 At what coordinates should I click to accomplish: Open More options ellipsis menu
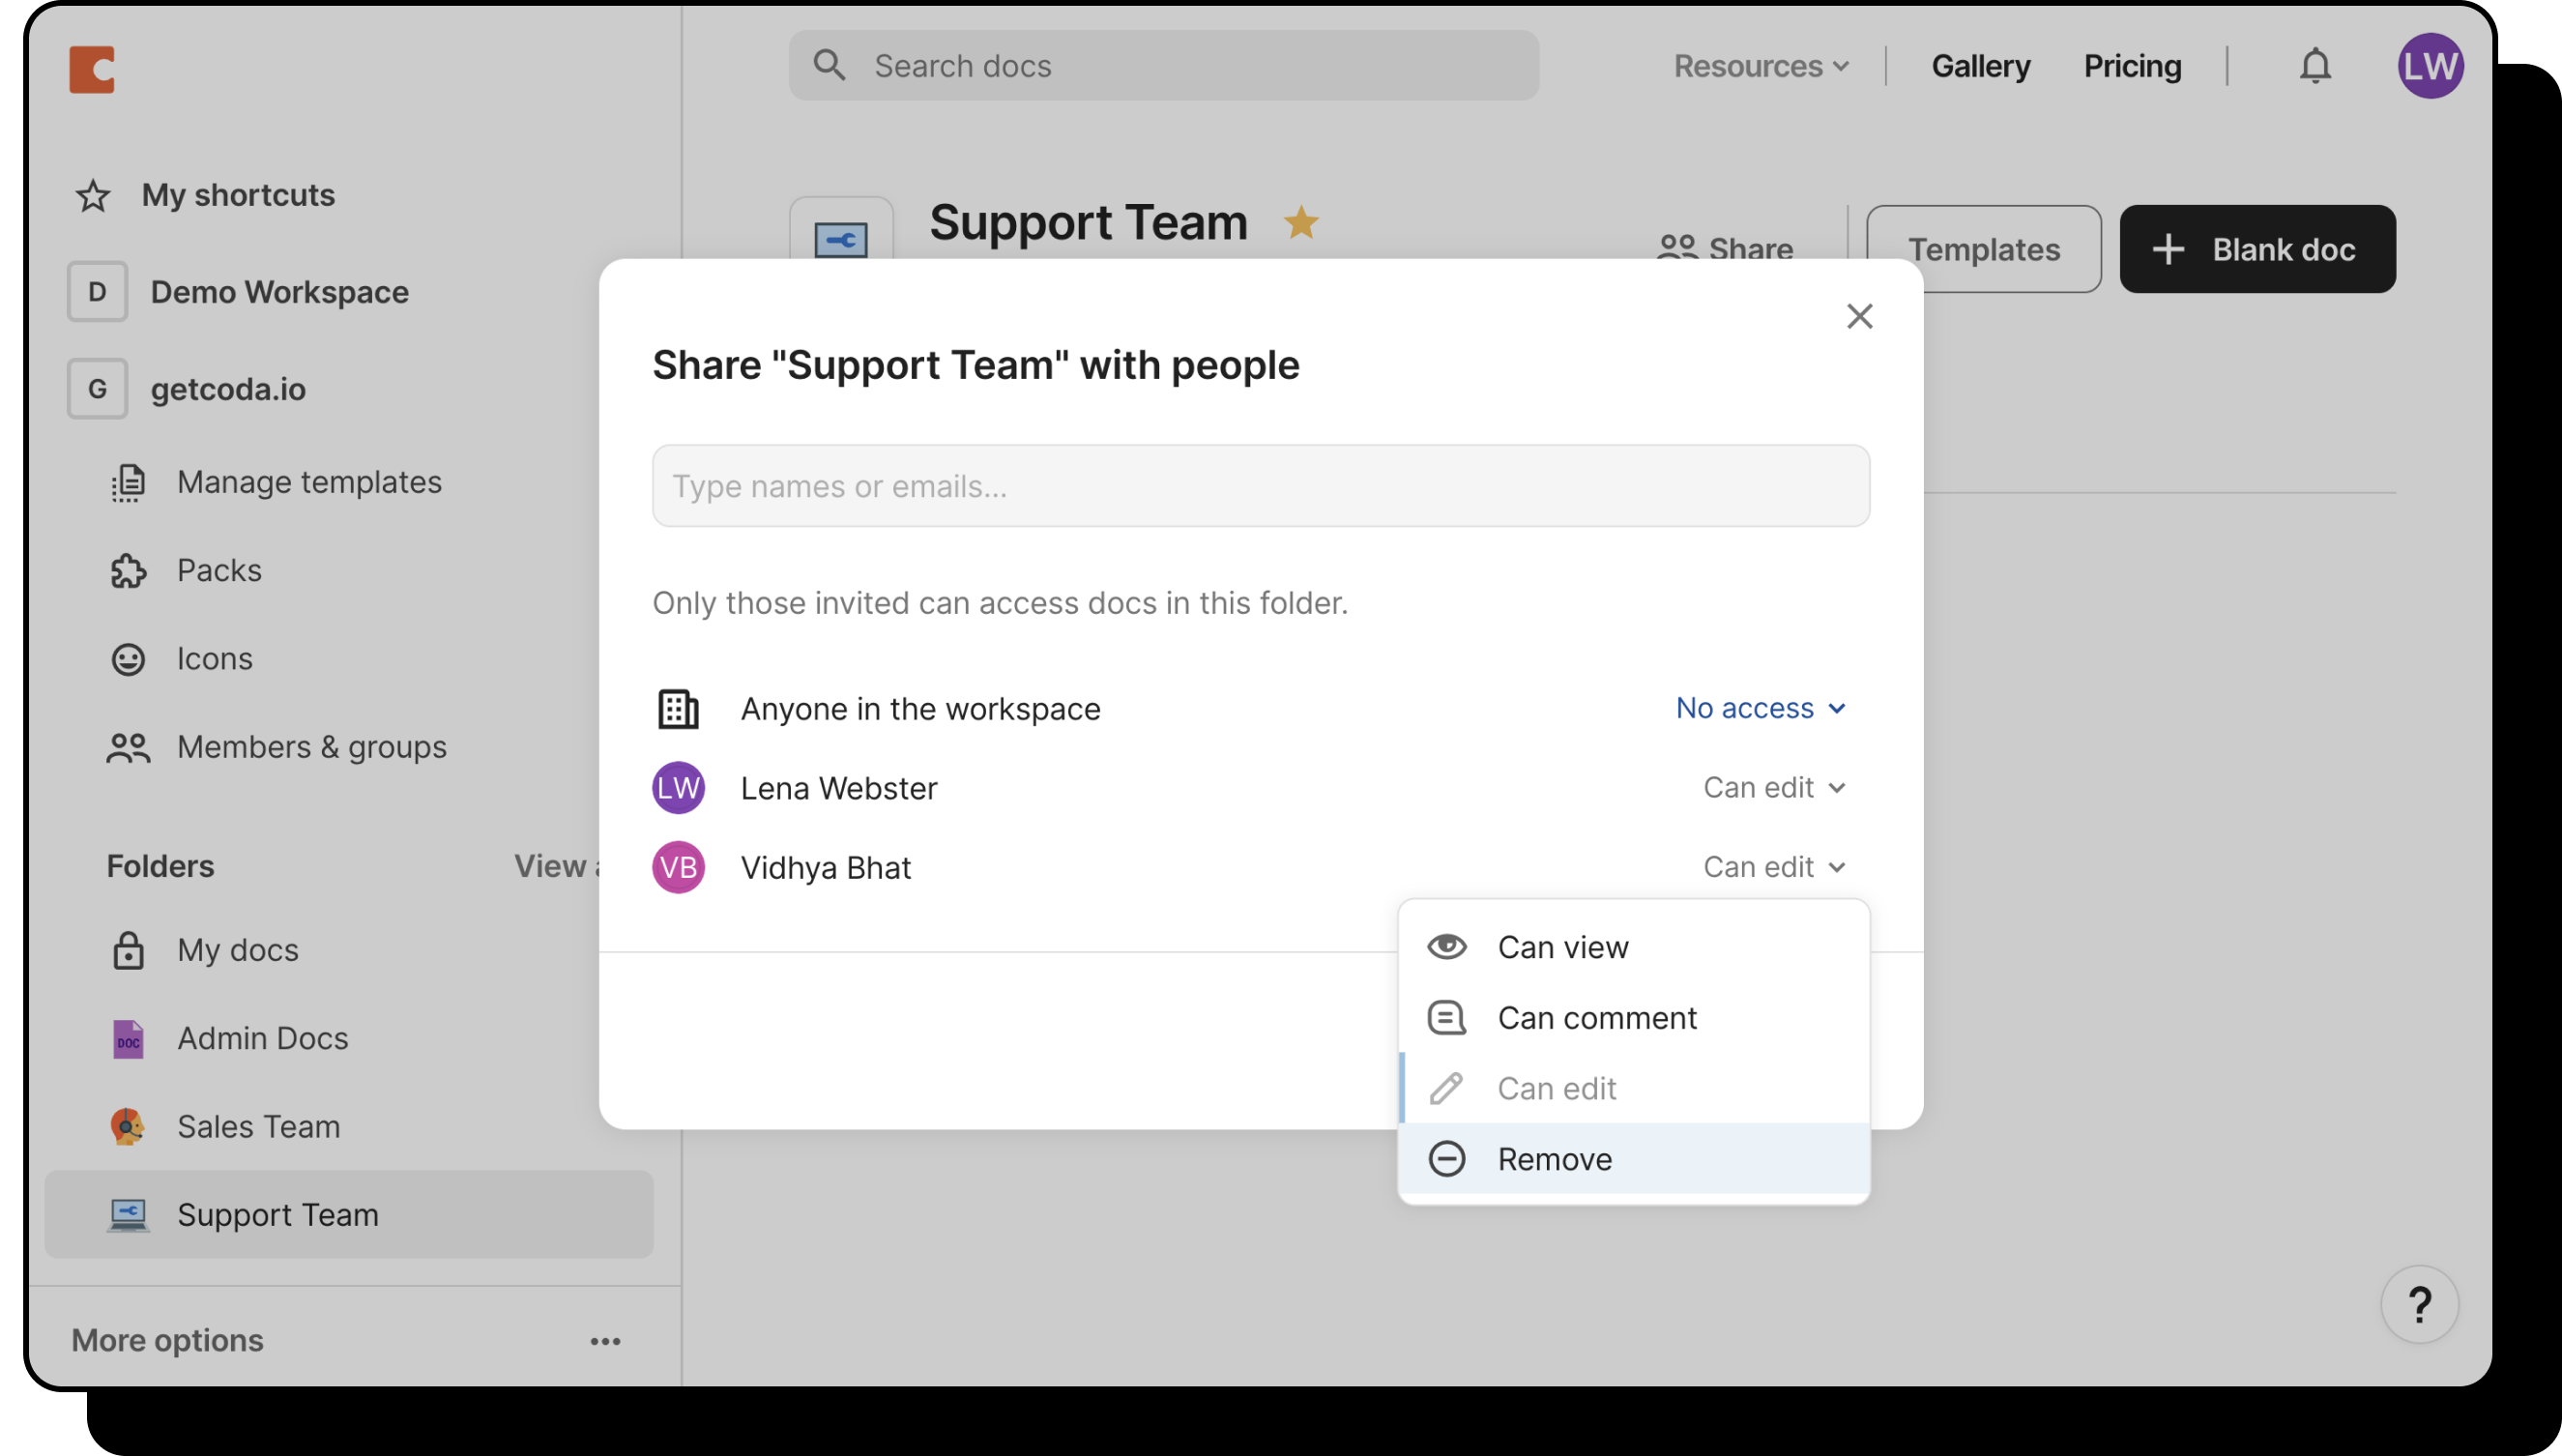click(x=605, y=1341)
